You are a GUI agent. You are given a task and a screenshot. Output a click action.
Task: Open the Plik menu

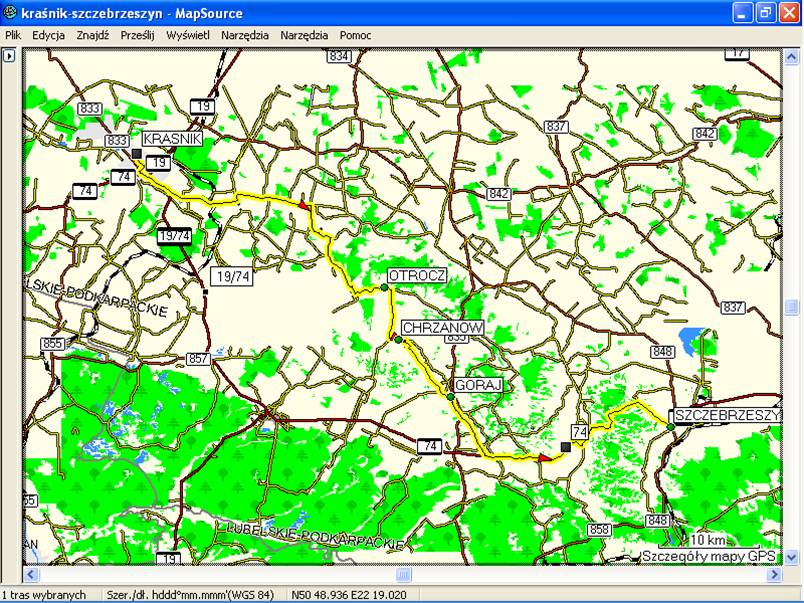click(x=13, y=35)
